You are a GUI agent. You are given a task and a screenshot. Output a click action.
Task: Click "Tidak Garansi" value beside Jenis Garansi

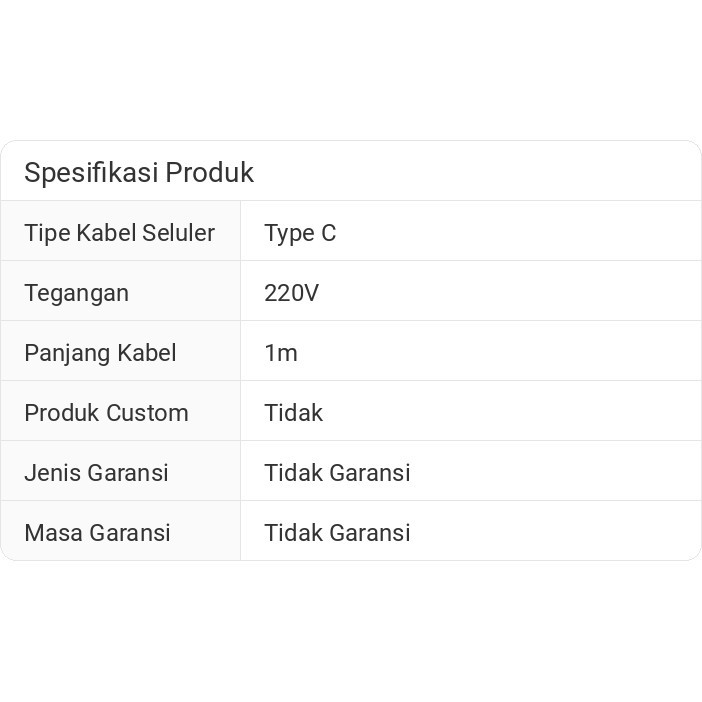(x=337, y=473)
